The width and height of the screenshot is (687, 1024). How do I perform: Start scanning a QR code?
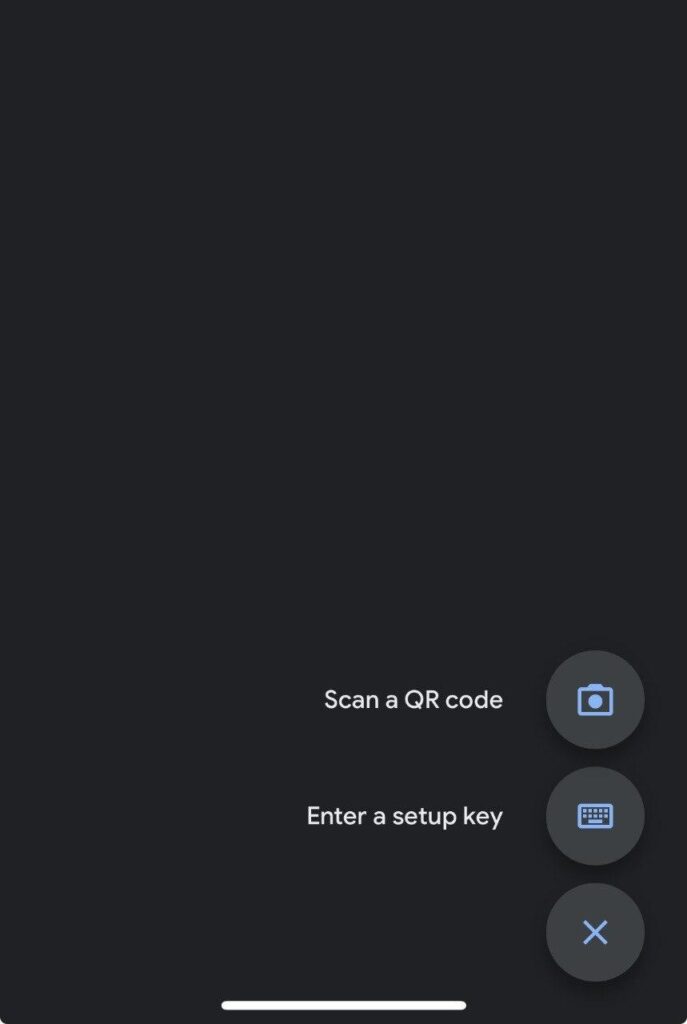click(x=595, y=700)
